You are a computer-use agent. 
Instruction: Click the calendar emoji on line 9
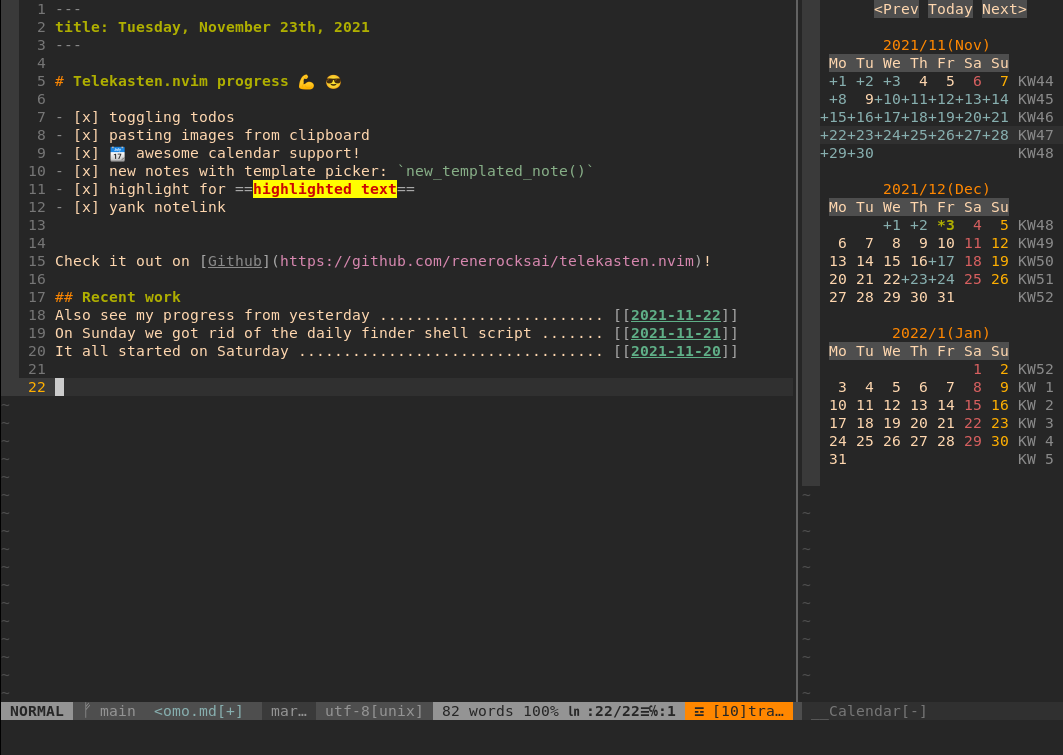coord(117,153)
